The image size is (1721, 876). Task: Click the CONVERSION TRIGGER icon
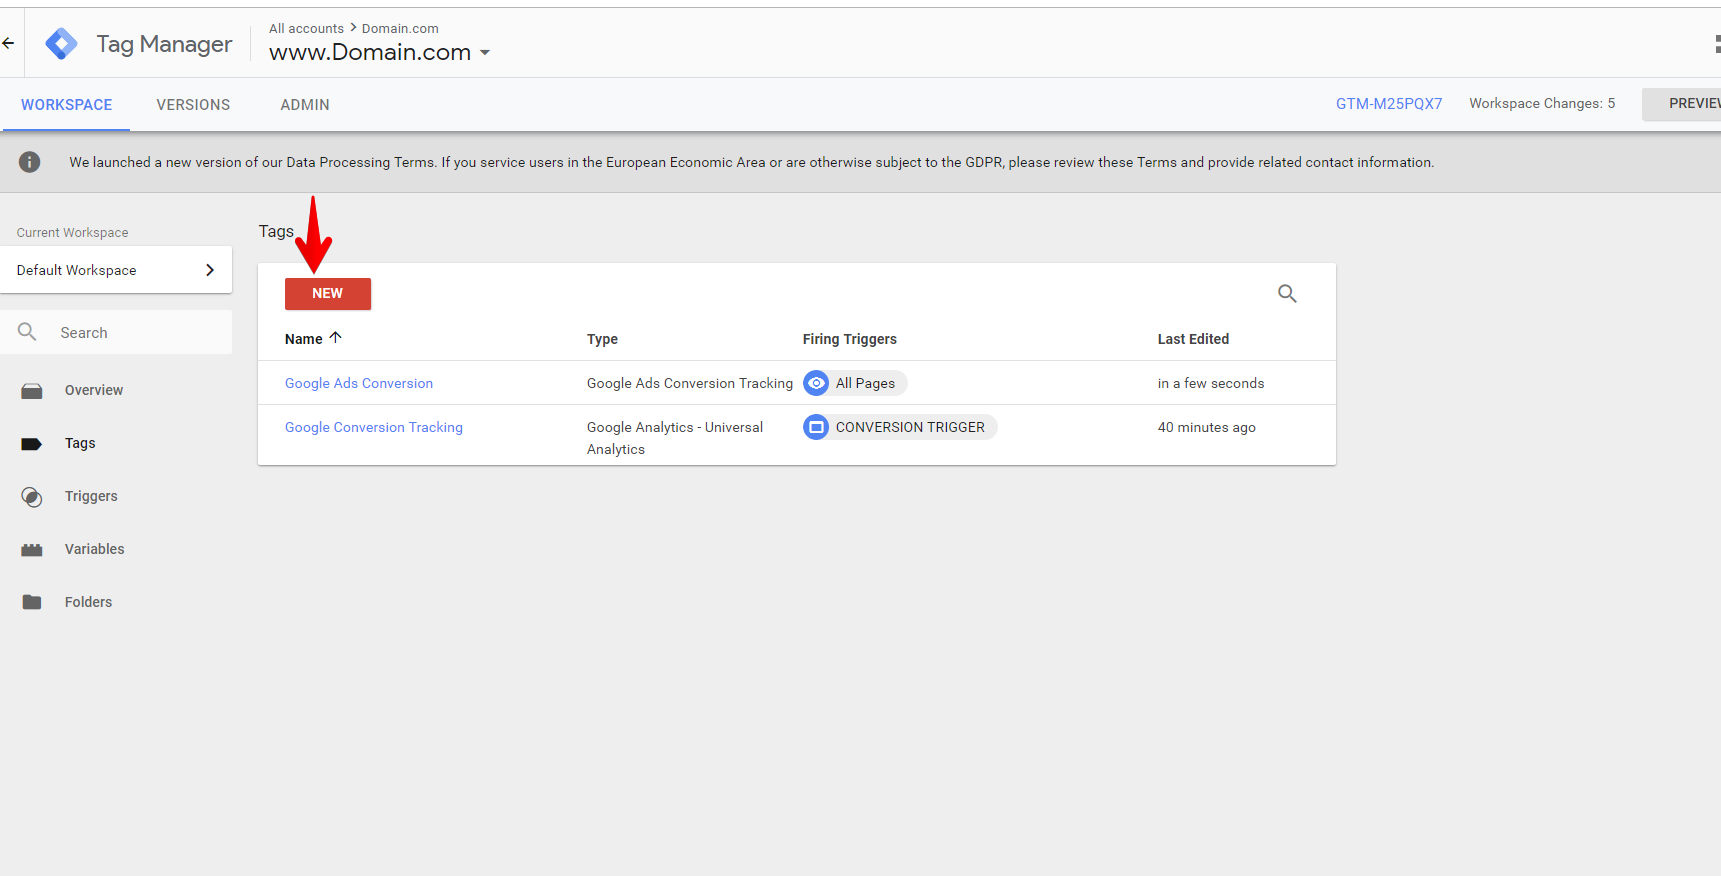(x=817, y=427)
